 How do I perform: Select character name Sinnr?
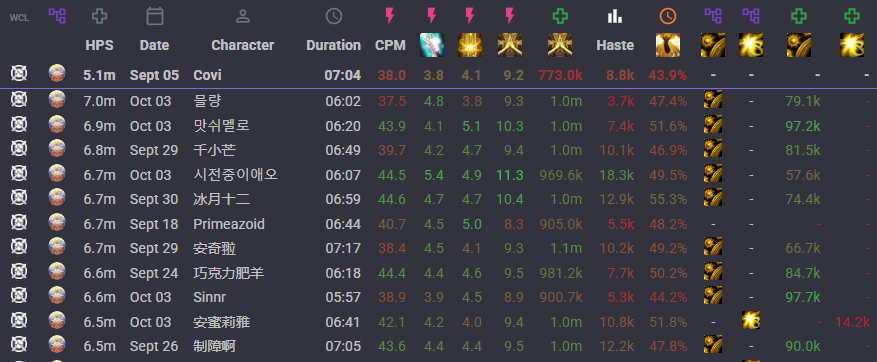[210, 297]
